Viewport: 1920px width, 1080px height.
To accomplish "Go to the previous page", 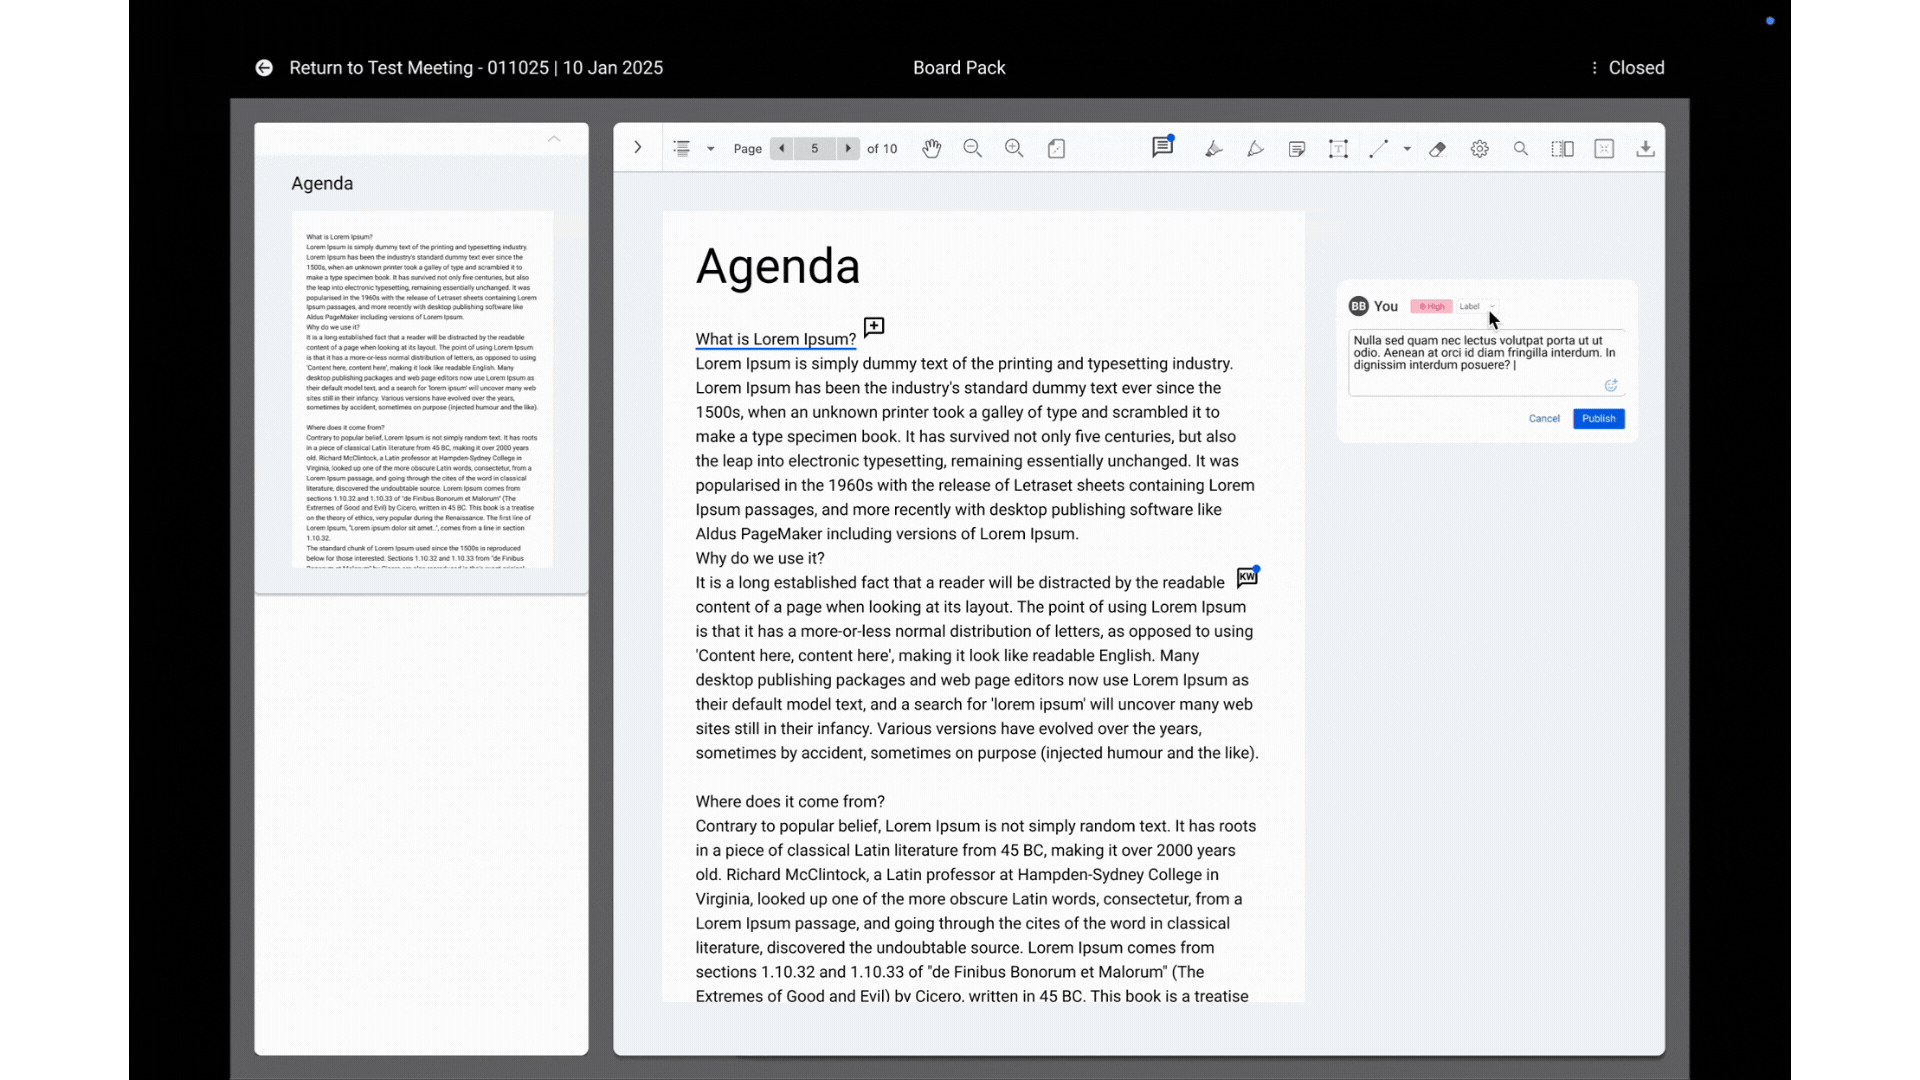I will pyautogui.click(x=782, y=148).
